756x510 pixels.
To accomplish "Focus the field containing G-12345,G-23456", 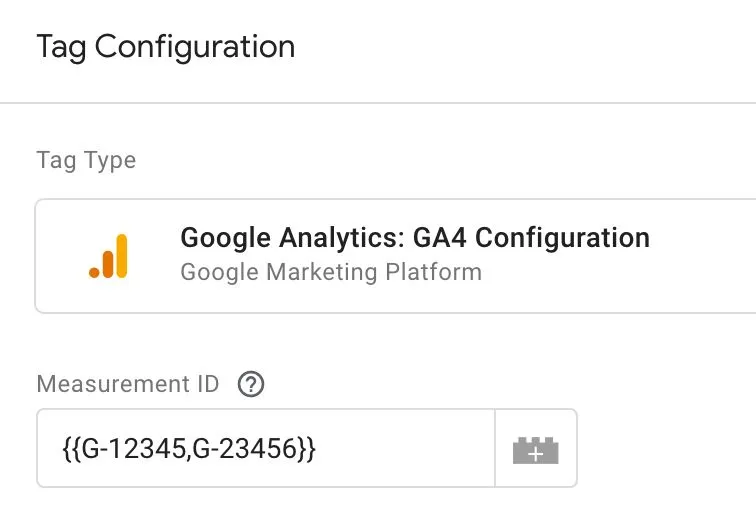I will point(266,449).
